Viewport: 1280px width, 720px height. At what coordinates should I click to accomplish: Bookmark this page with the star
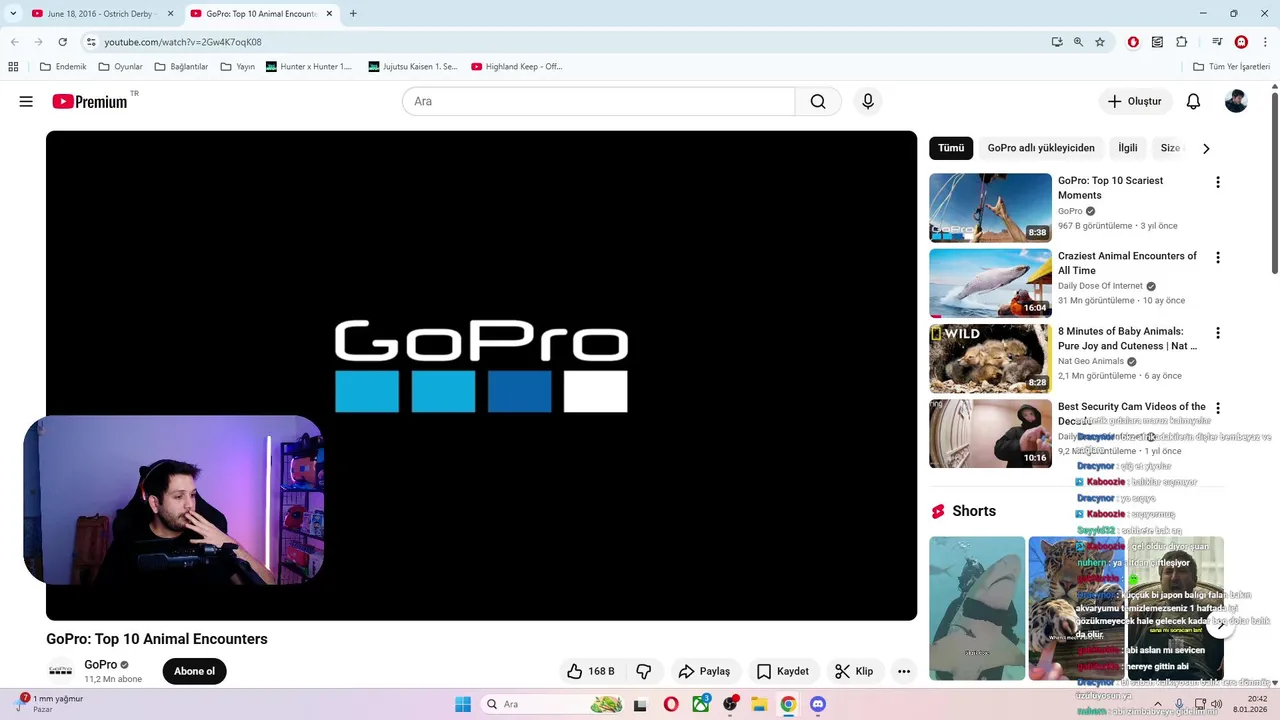click(x=1100, y=42)
